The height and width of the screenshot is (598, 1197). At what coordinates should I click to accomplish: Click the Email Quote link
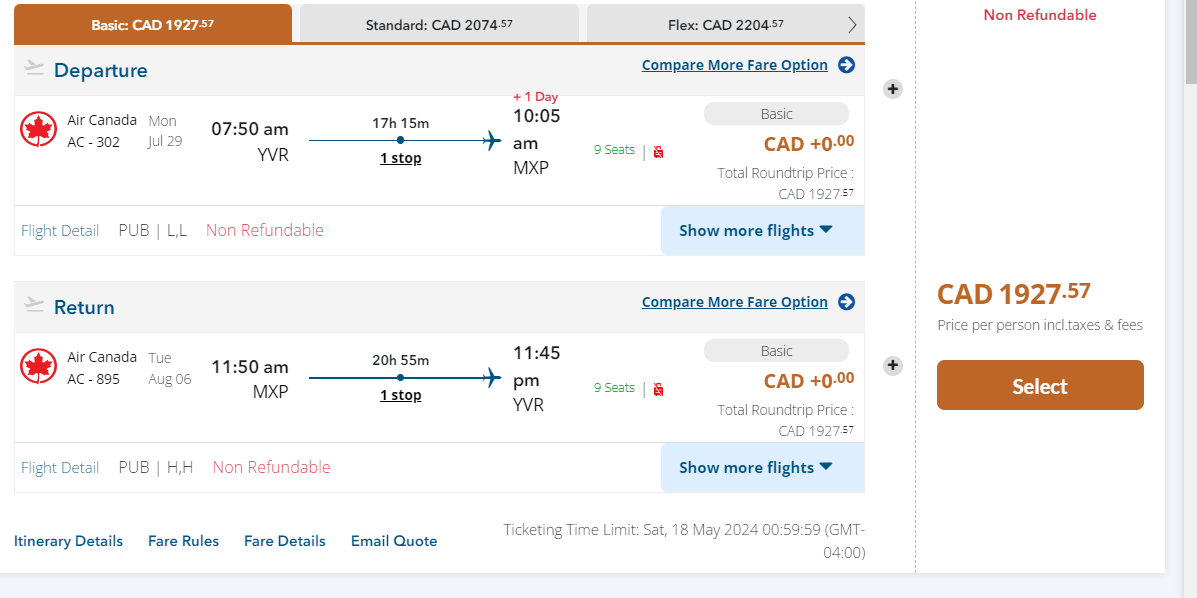pos(394,541)
